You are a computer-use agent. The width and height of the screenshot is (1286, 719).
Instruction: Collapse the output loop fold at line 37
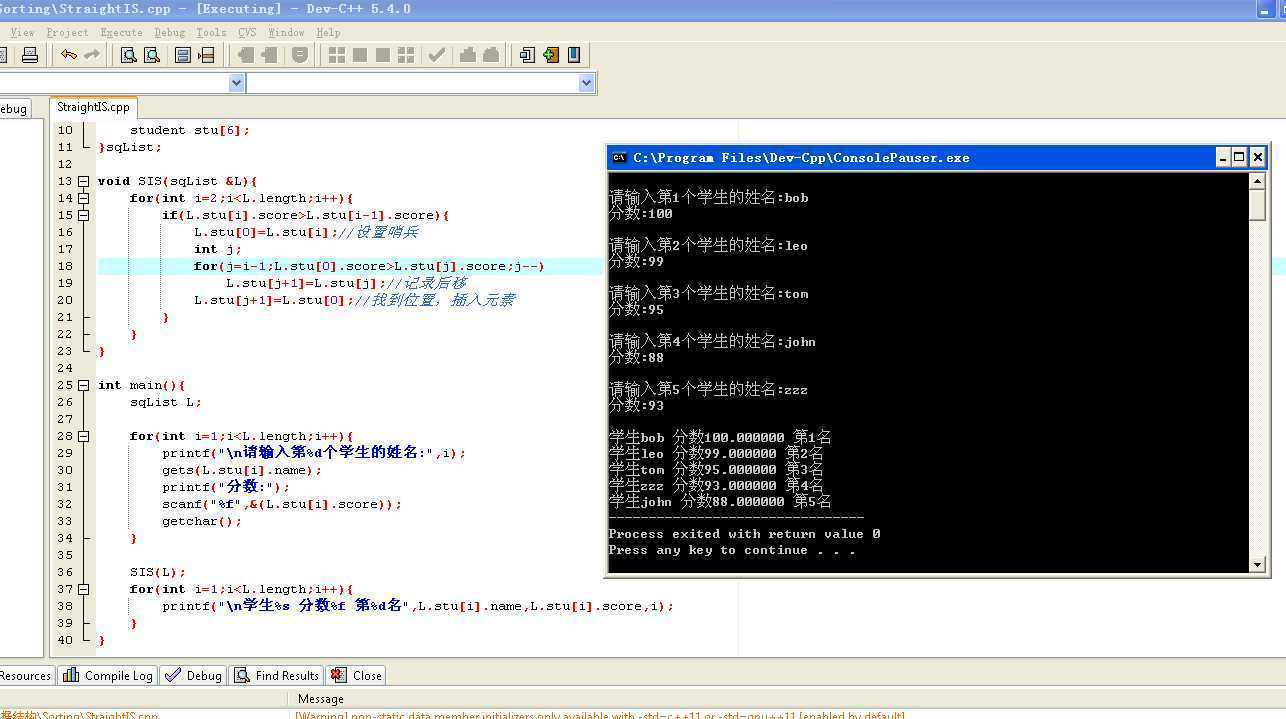(x=84, y=589)
